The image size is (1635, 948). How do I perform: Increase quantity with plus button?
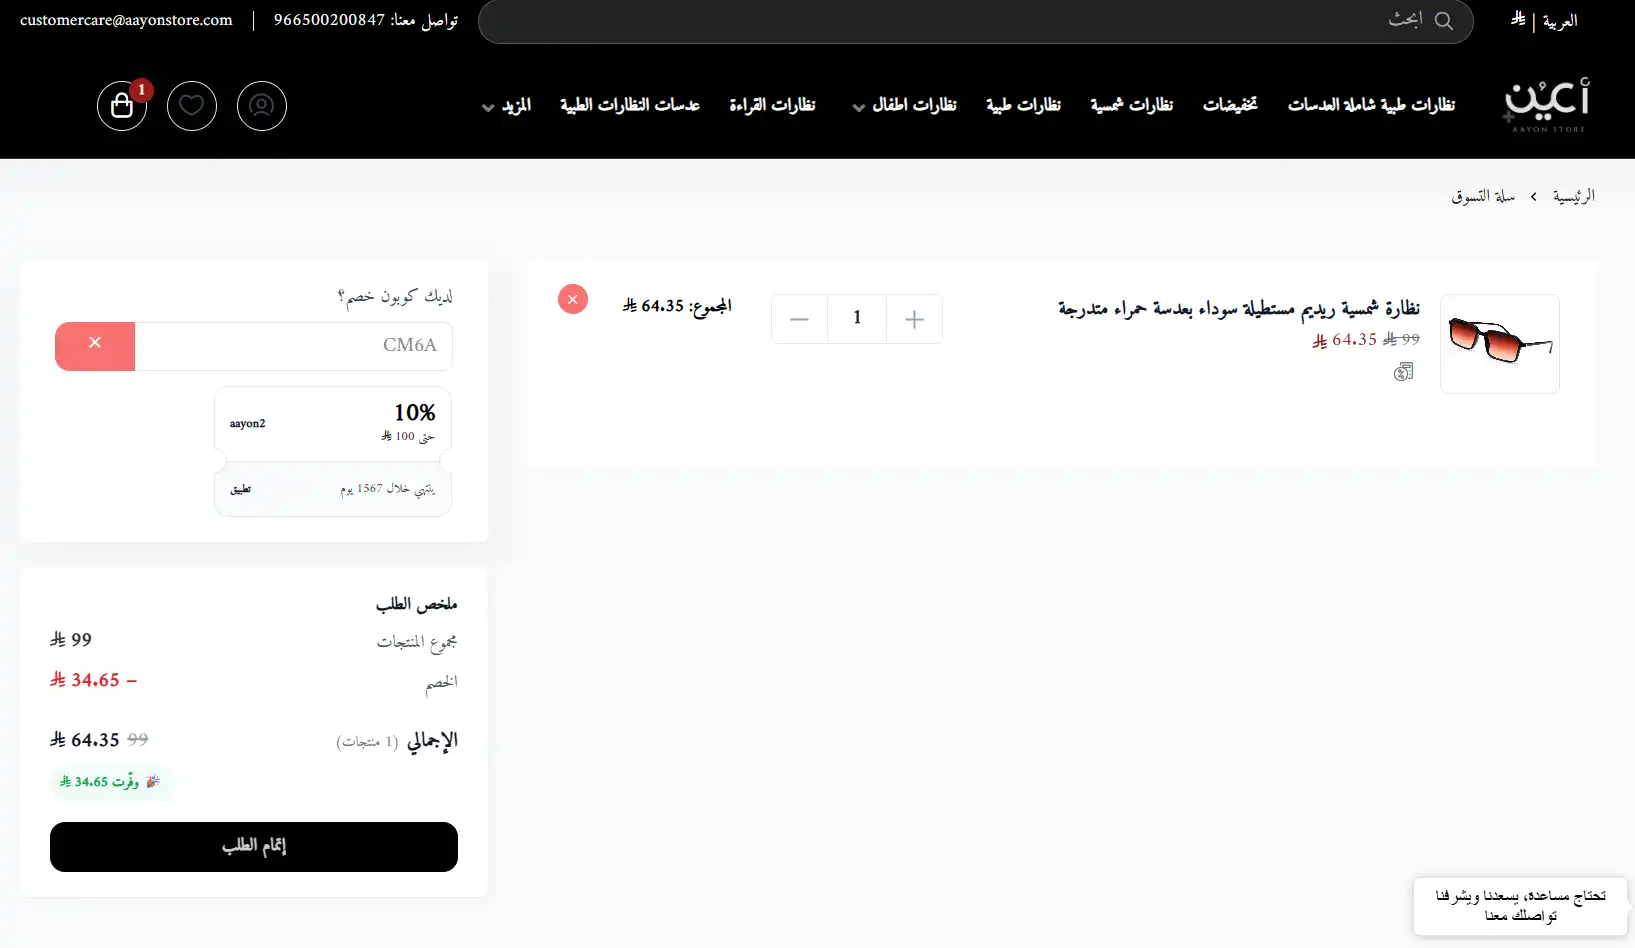[x=914, y=319]
